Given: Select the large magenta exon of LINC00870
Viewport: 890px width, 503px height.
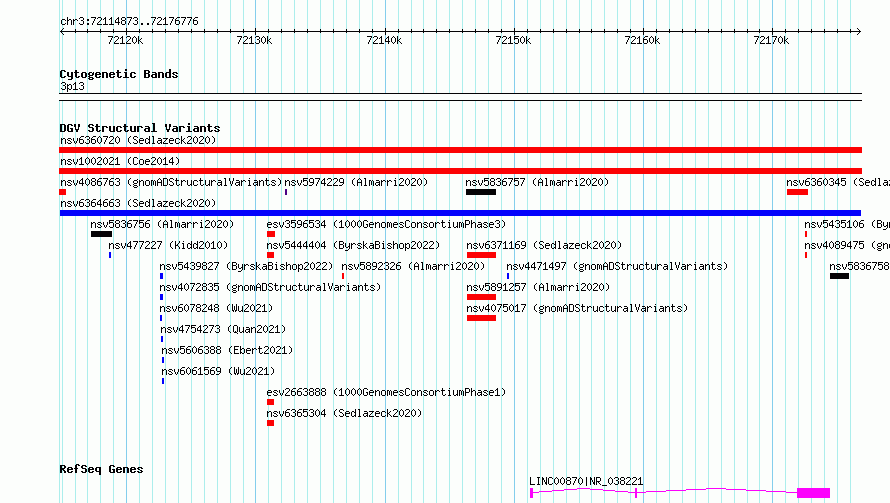Looking at the screenshot, I should coord(813,493).
